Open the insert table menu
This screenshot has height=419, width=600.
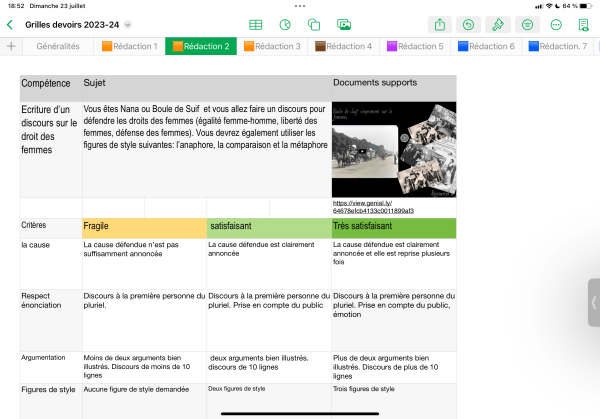256,24
